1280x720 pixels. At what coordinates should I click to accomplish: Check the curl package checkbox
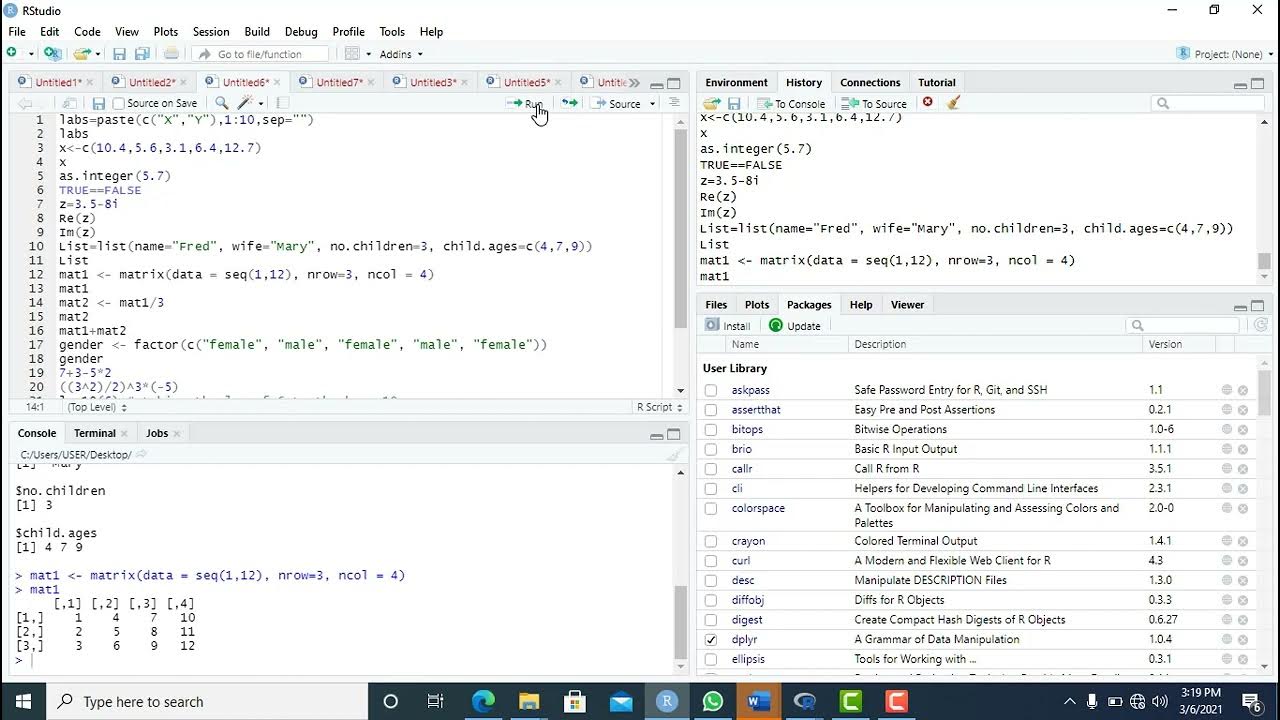pyautogui.click(x=711, y=561)
